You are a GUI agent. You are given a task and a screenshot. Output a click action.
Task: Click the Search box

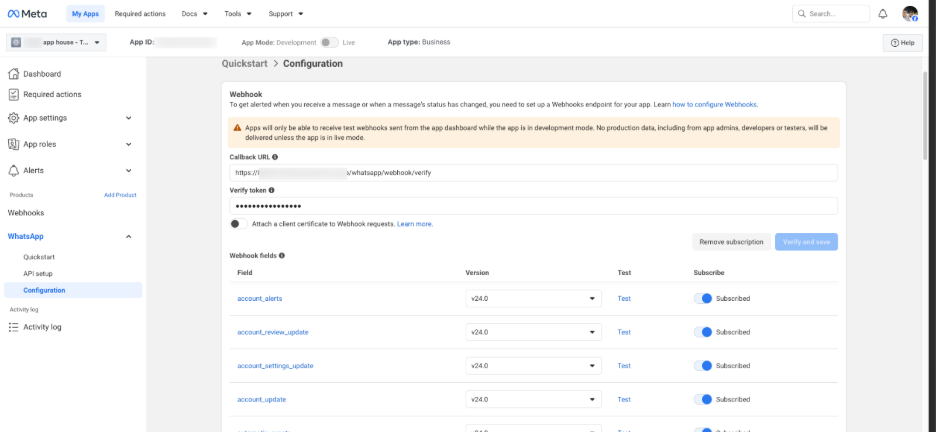[x=831, y=14]
